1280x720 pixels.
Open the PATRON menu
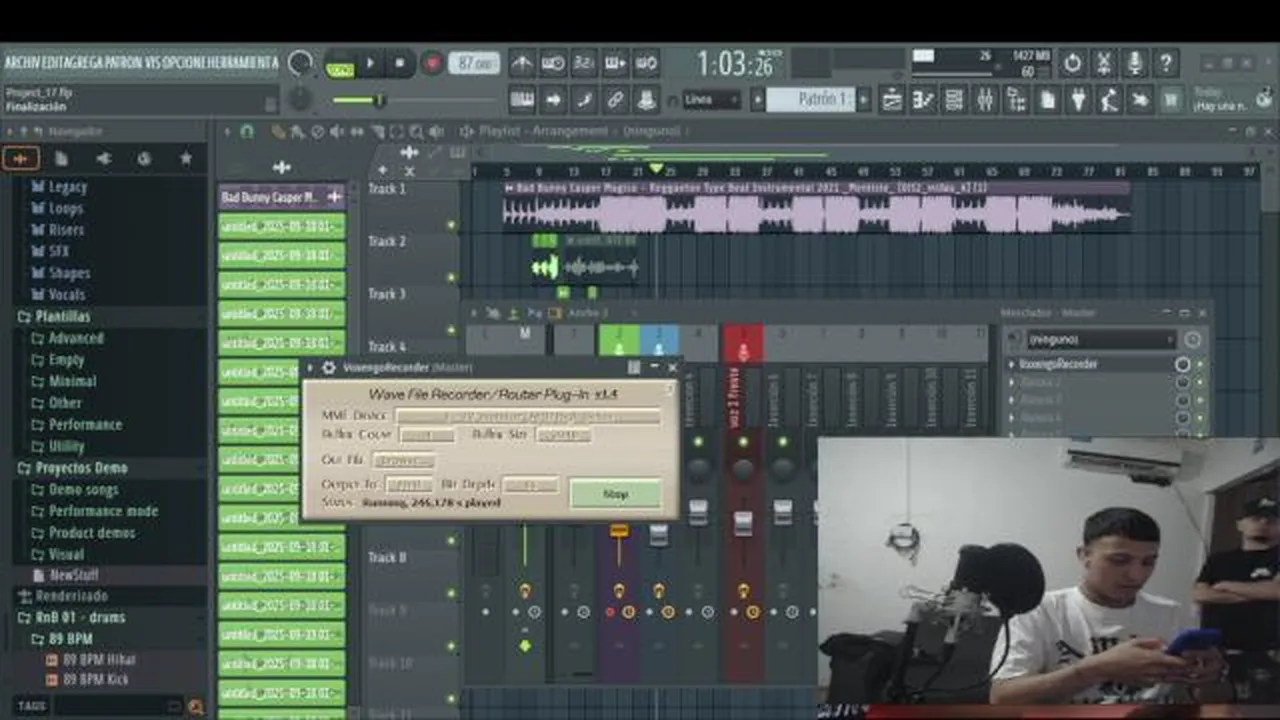[x=122, y=63]
